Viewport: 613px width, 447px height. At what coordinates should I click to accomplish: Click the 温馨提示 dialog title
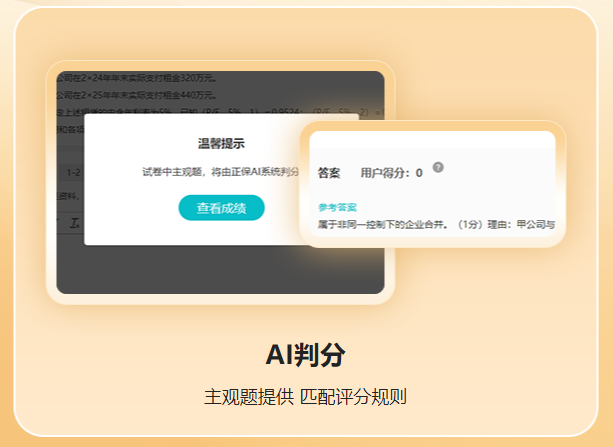[x=221, y=144]
